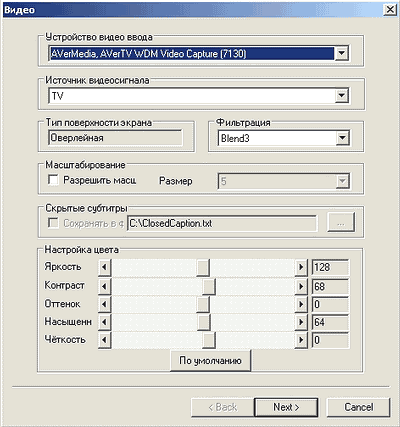Open the Источник видеосигнала TV dropdown
The image size is (400, 427).
pos(341,96)
